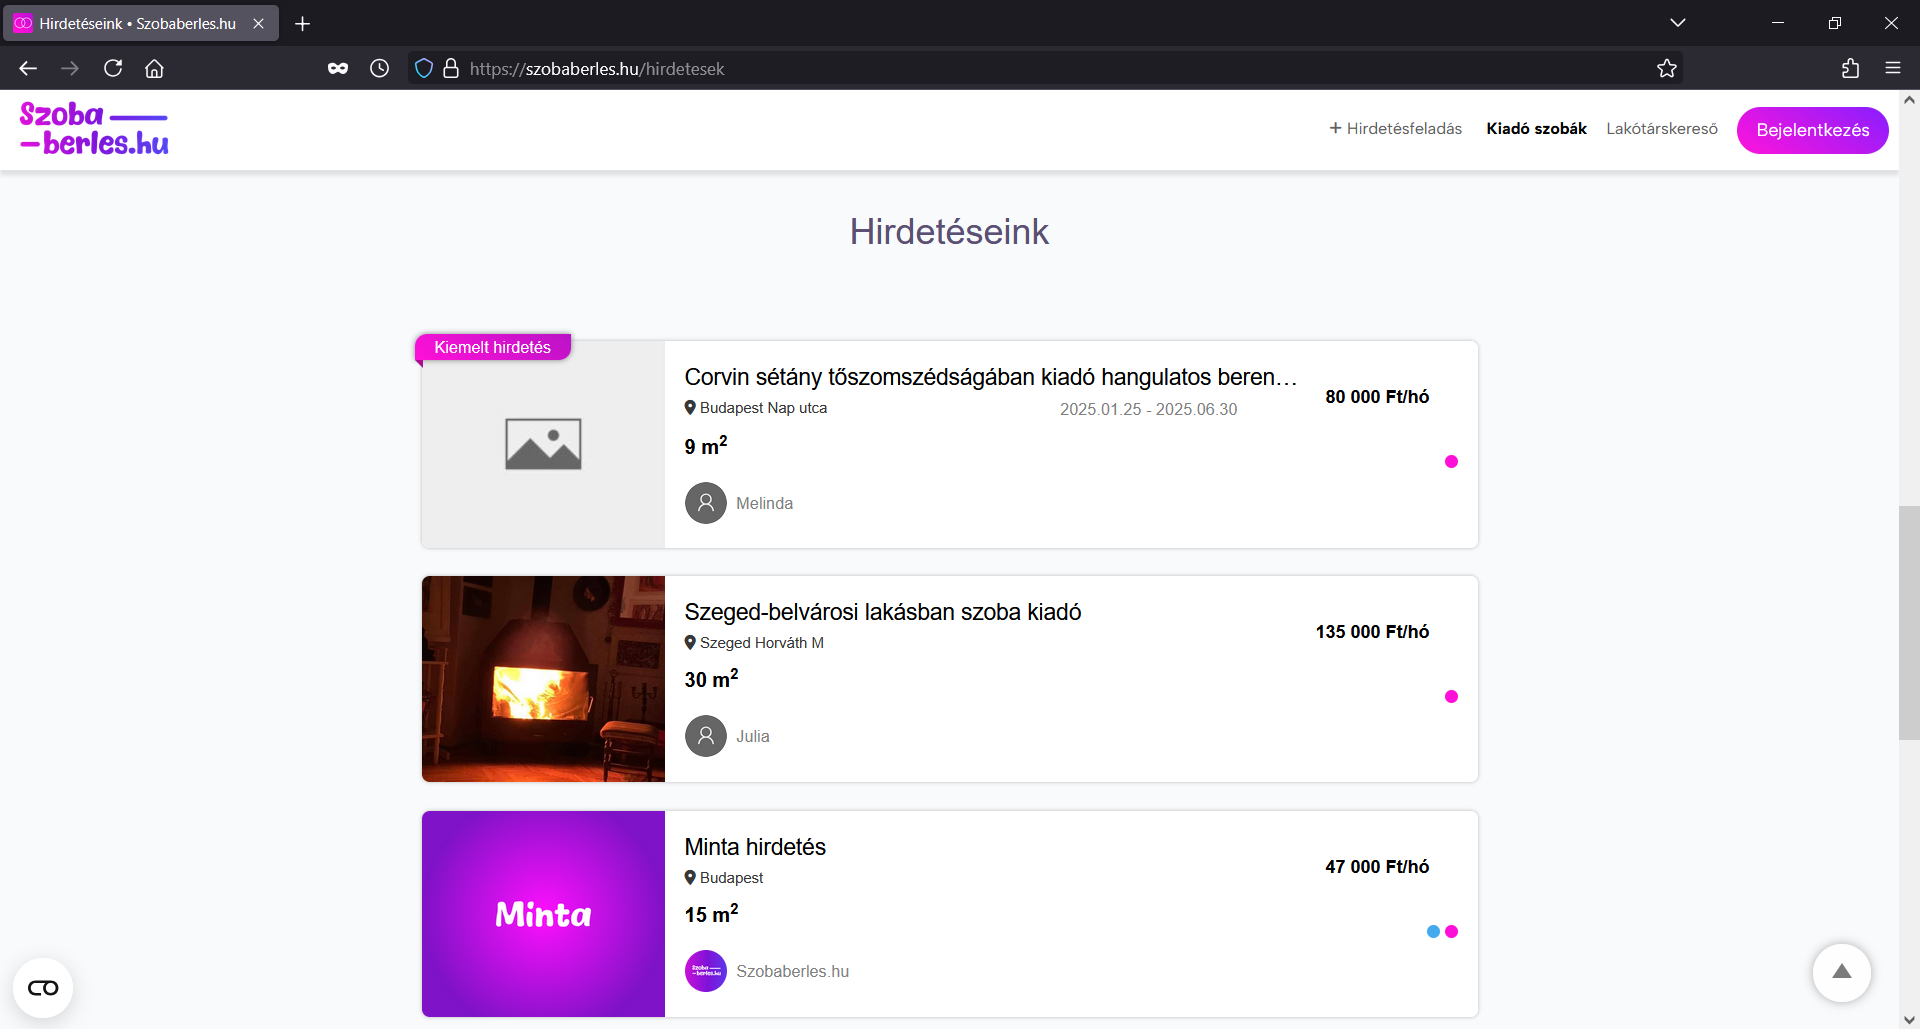Go to browser home page

pos(154,68)
